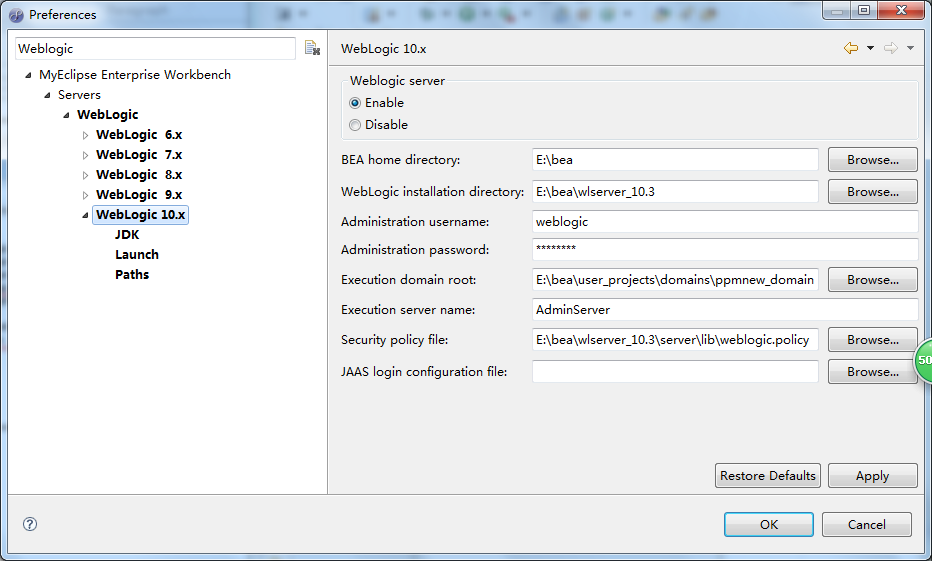This screenshot has width=932, height=561.
Task: Click the Preferences window title icon
Action: (x=16, y=15)
